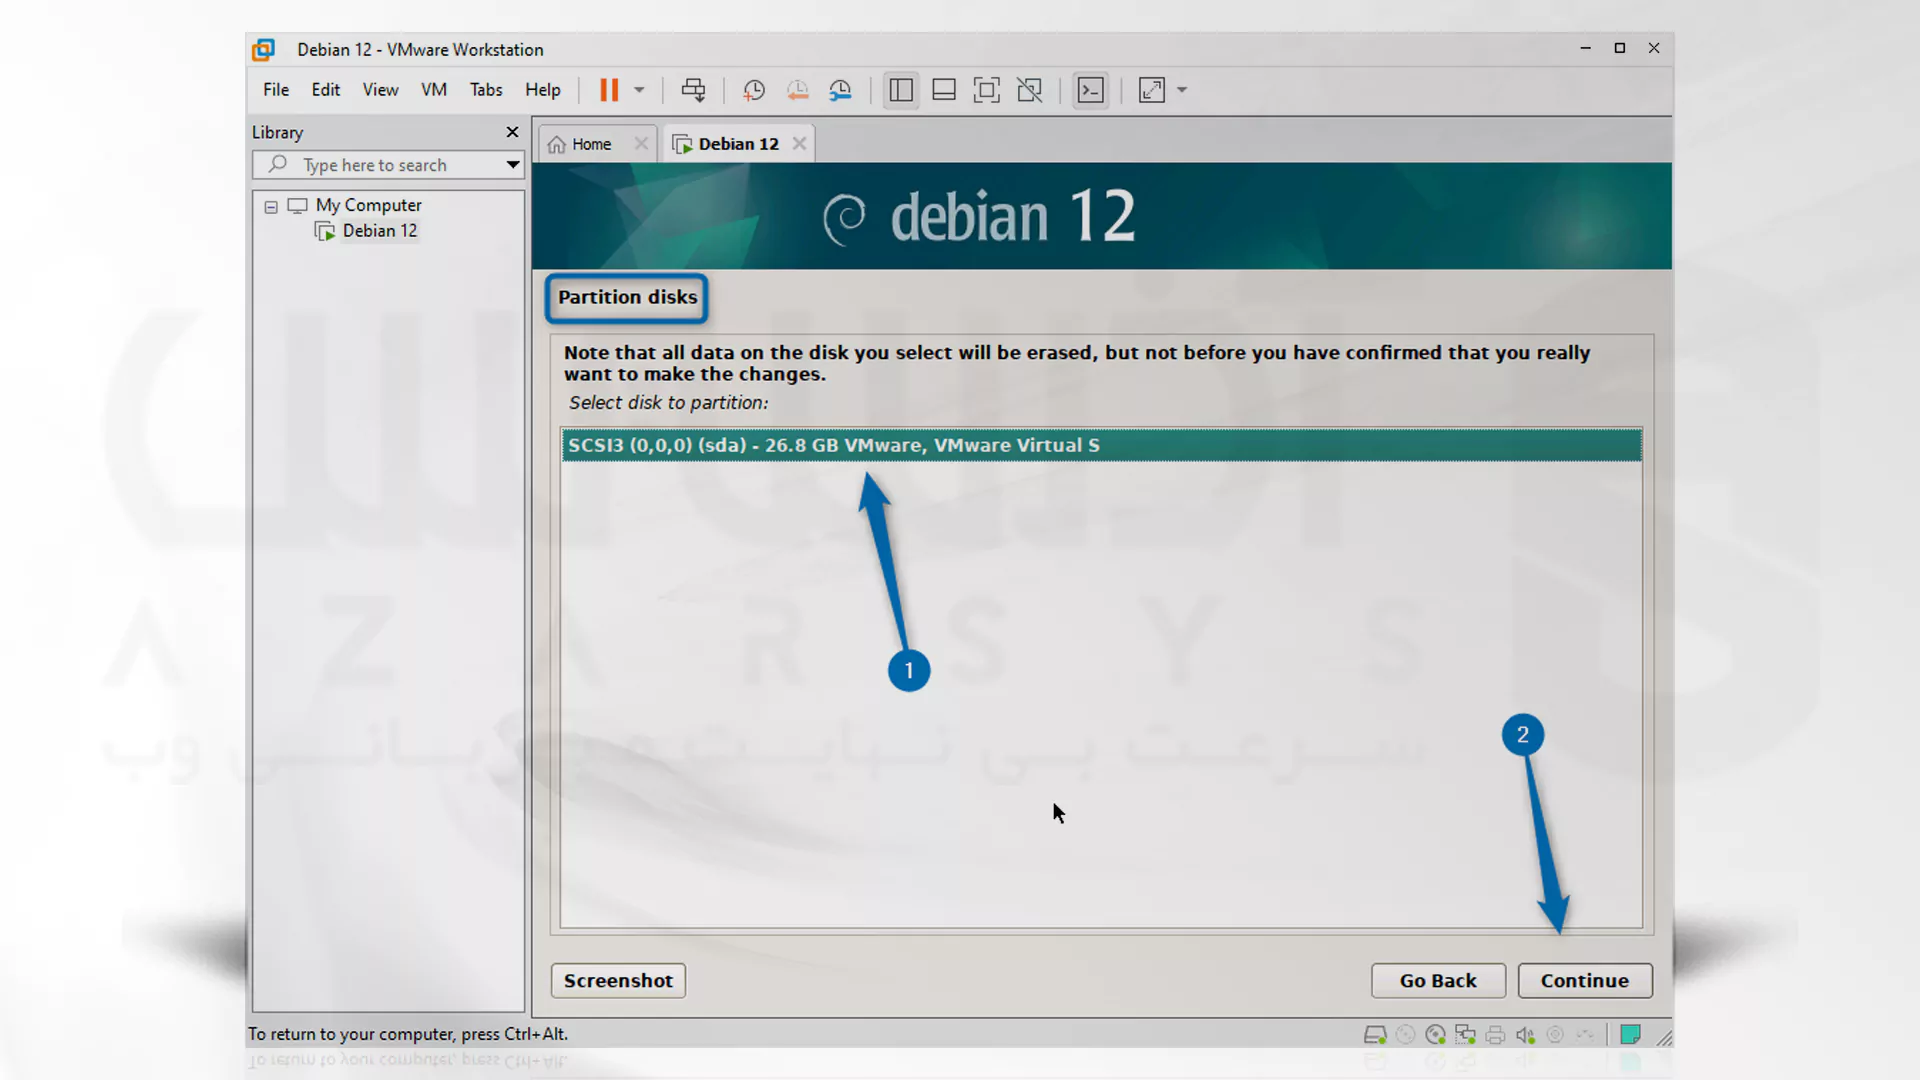Open the VM menu
This screenshot has width=1920, height=1080.
(434, 90)
